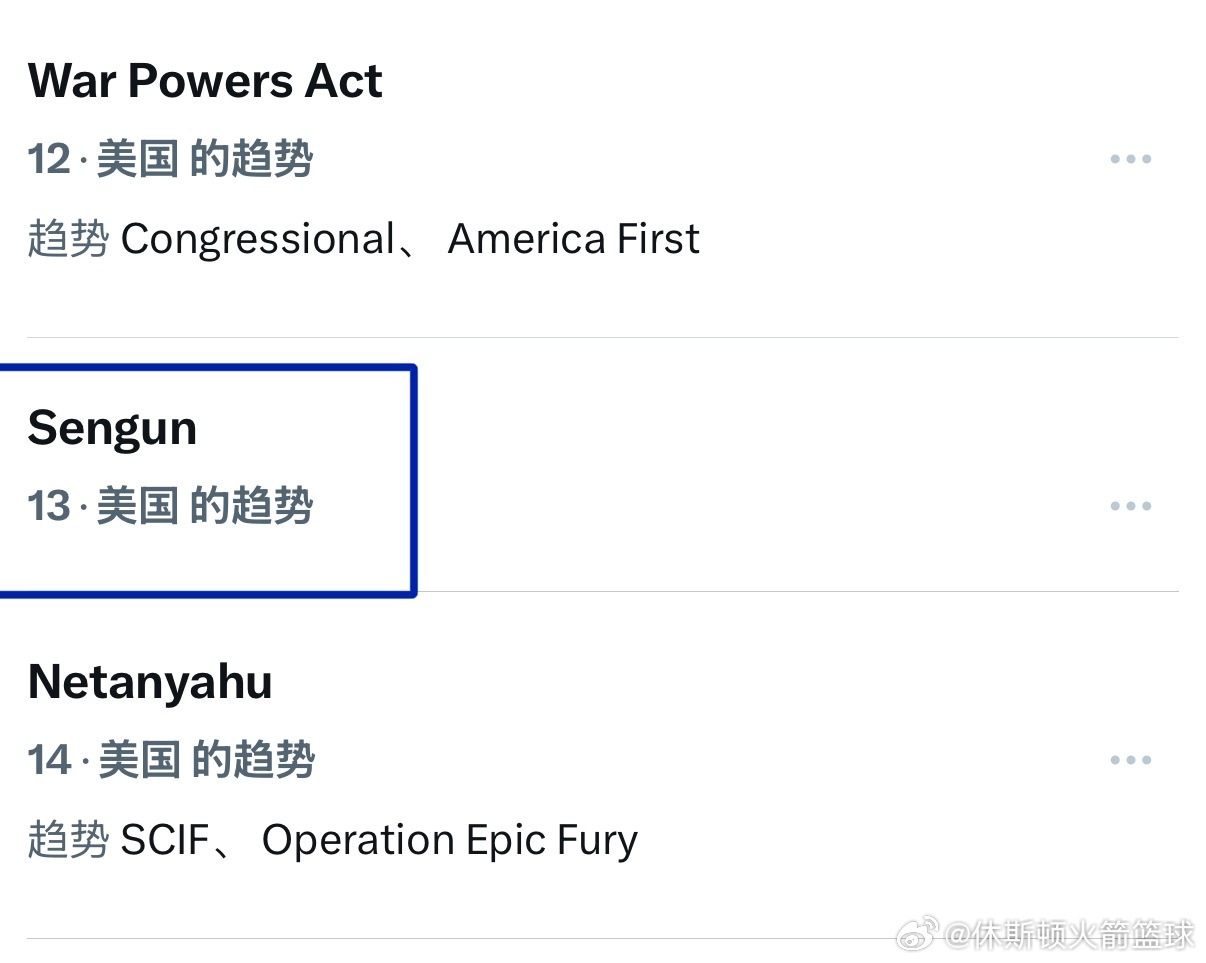Click the 13 · 美国 的趋势 label under Sengun
The height and width of the screenshot is (963, 1206).
(x=172, y=505)
